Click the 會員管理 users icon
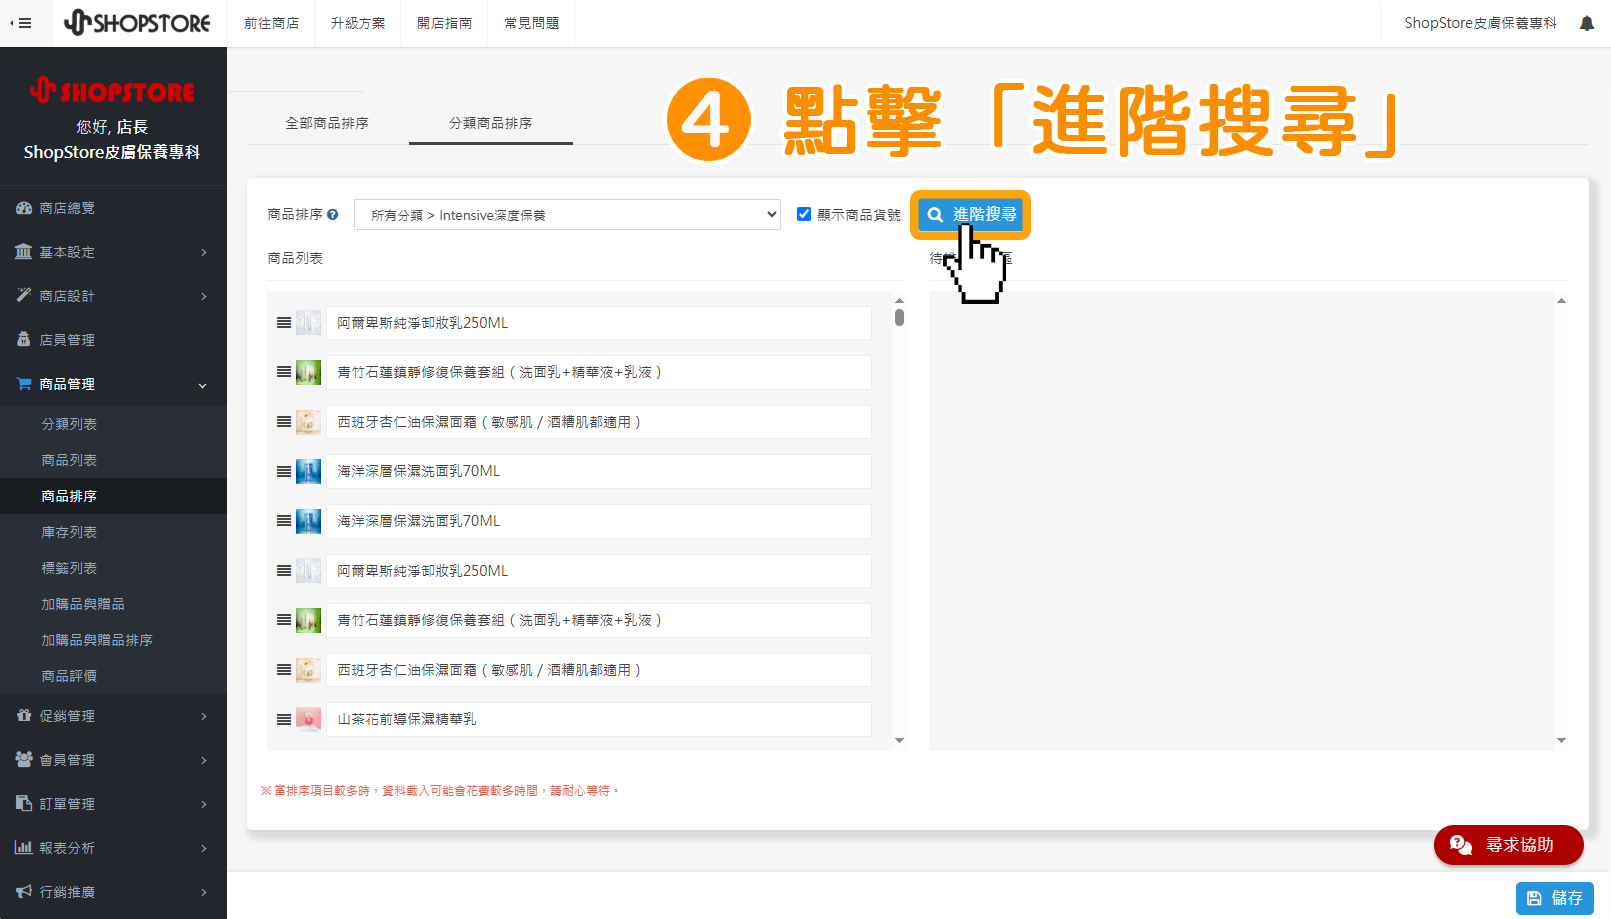The image size is (1611, 919). tap(24, 760)
